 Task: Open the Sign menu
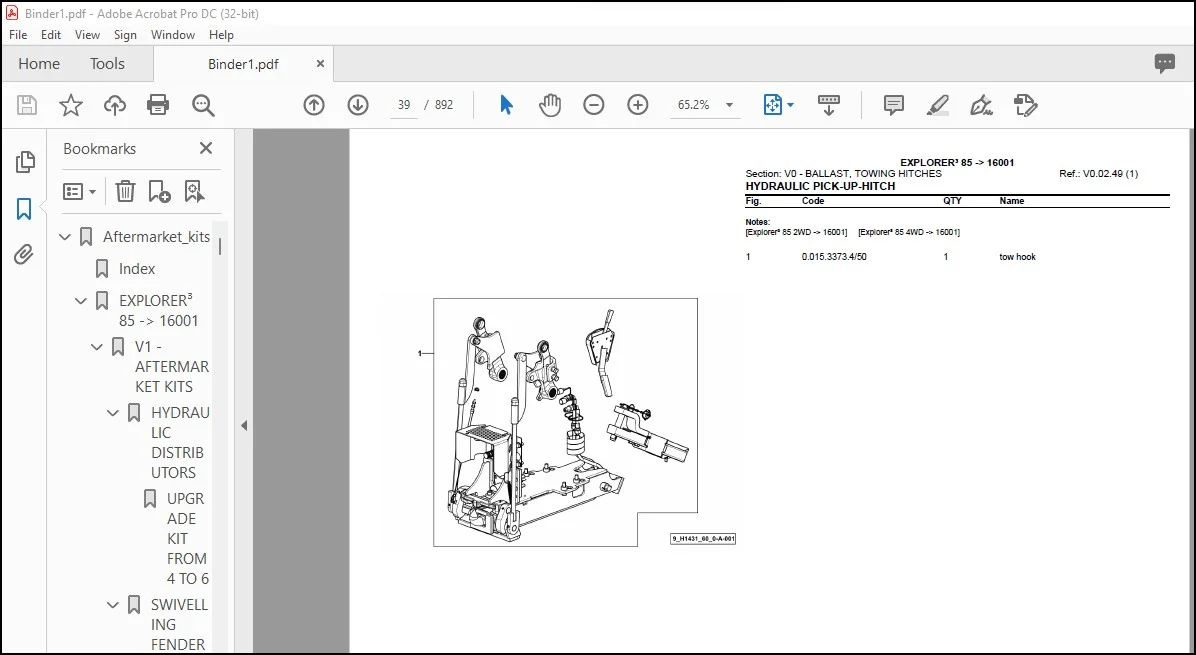coord(125,35)
